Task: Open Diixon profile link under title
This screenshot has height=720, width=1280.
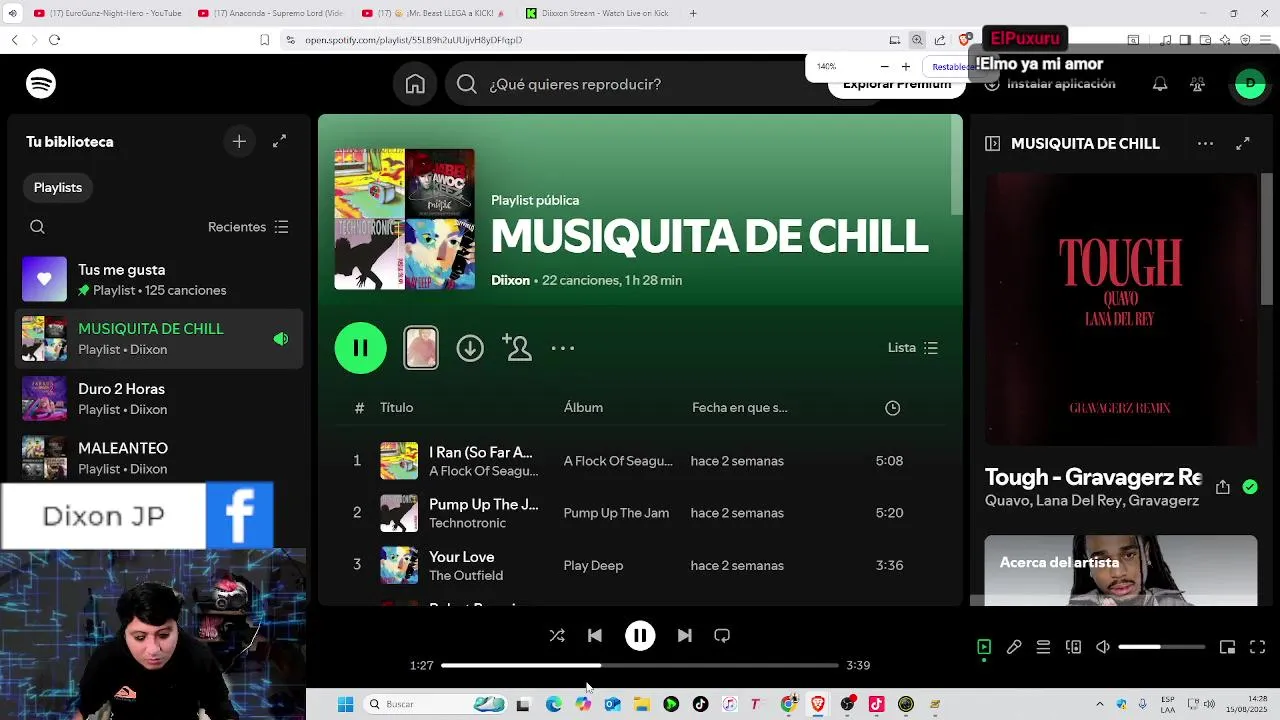Action: [x=510, y=280]
